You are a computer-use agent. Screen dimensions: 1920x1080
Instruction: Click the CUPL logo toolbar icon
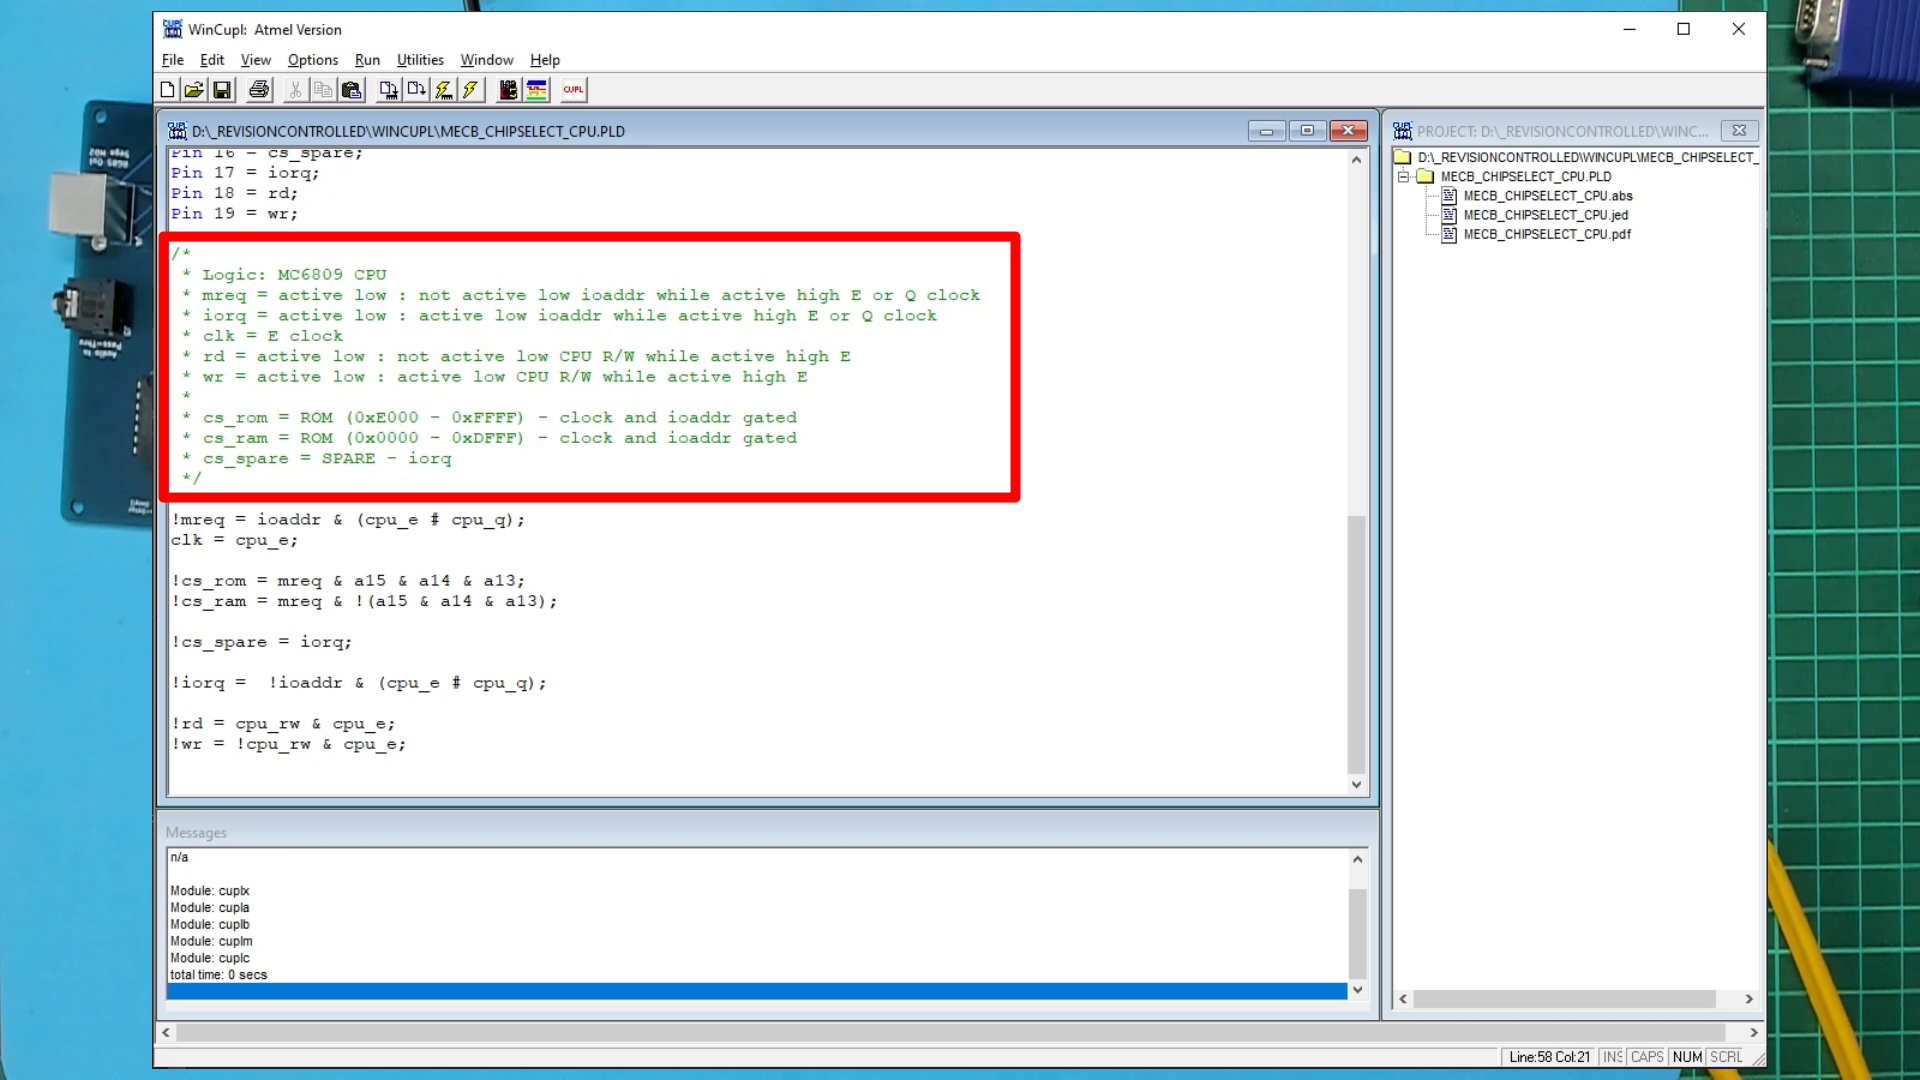pos(574,90)
